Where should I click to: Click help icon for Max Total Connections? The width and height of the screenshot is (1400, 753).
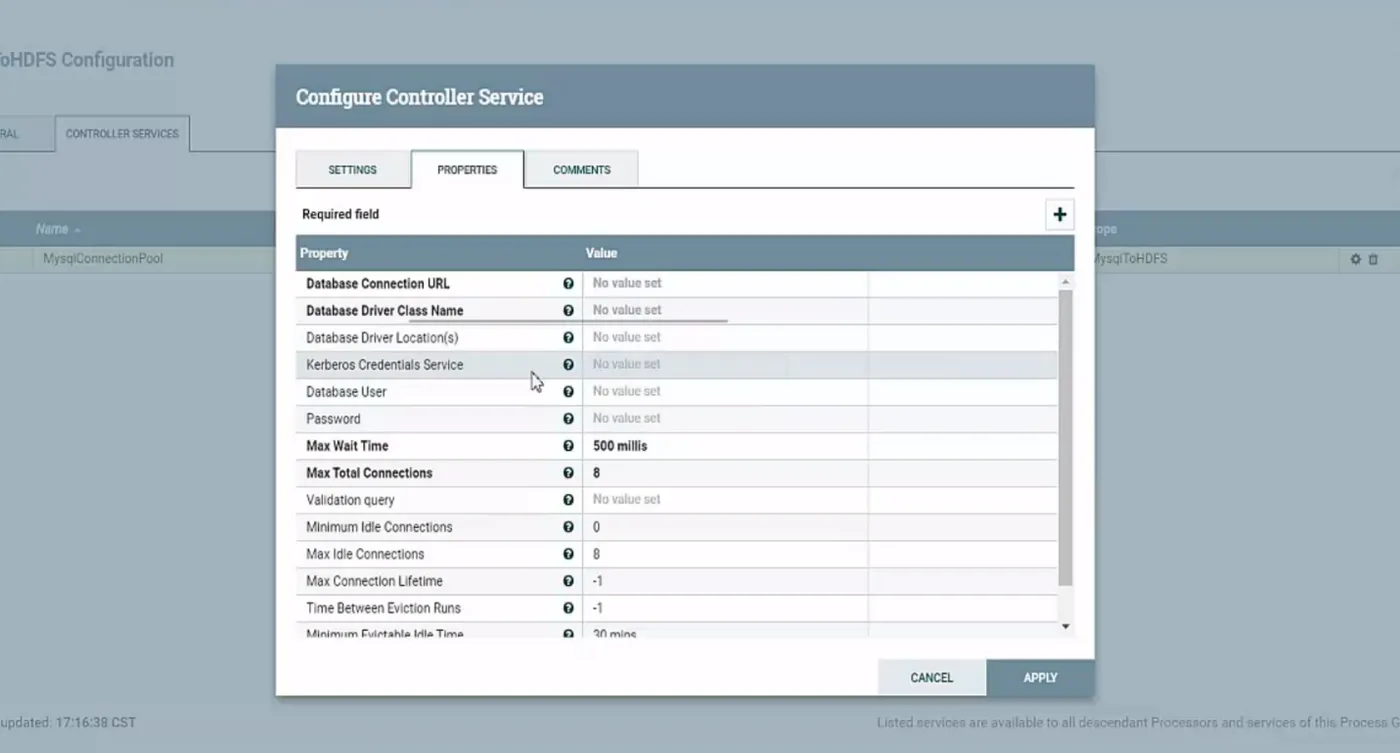point(568,473)
